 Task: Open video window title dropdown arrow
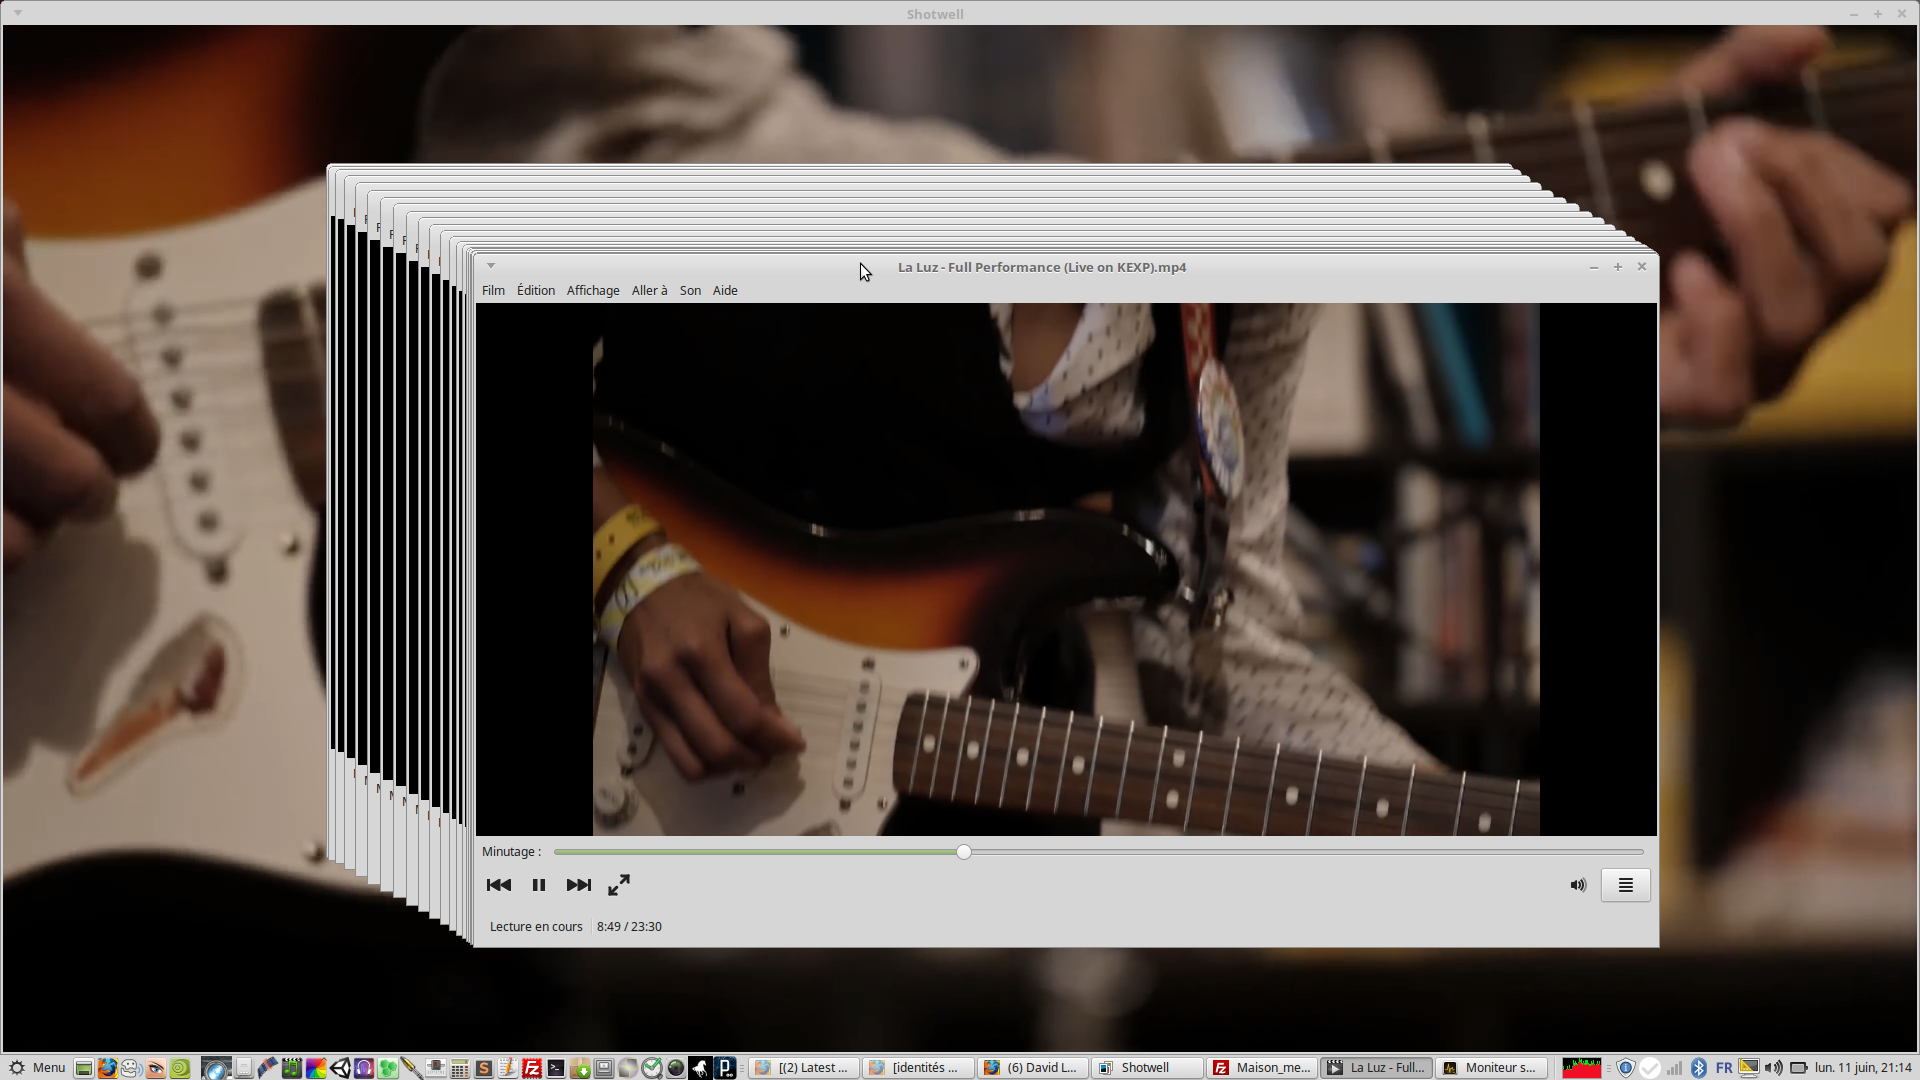point(491,266)
